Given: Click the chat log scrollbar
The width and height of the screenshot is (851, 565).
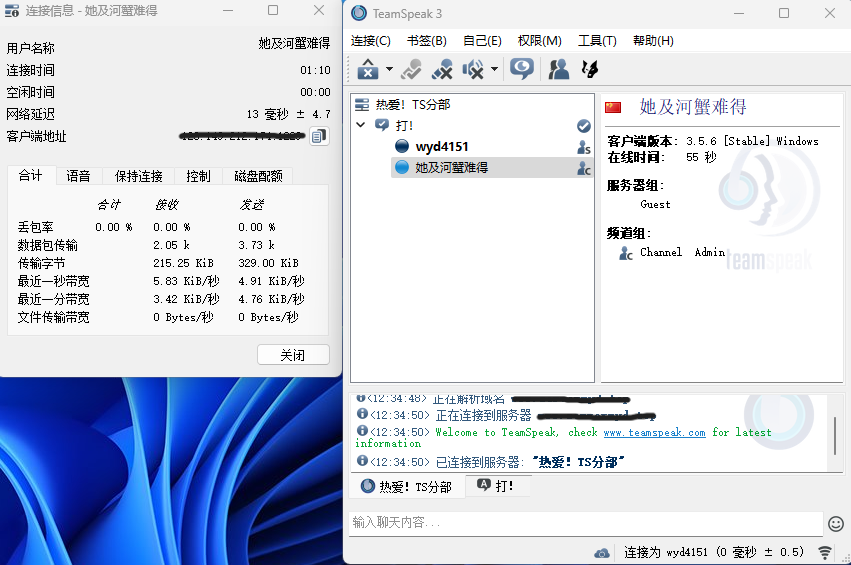Looking at the screenshot, I should 835,435.
